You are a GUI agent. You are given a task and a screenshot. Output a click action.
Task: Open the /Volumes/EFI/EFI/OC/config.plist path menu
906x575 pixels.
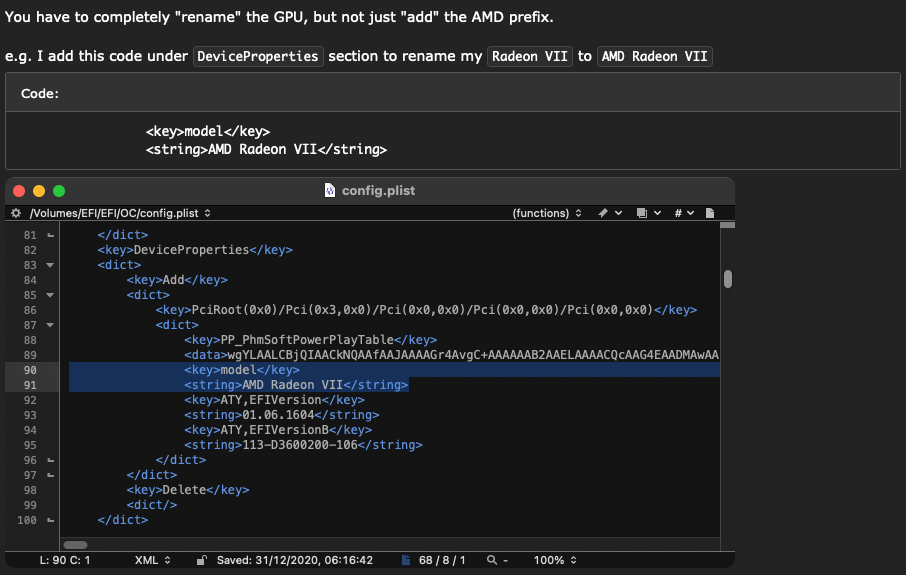point(120,213)
